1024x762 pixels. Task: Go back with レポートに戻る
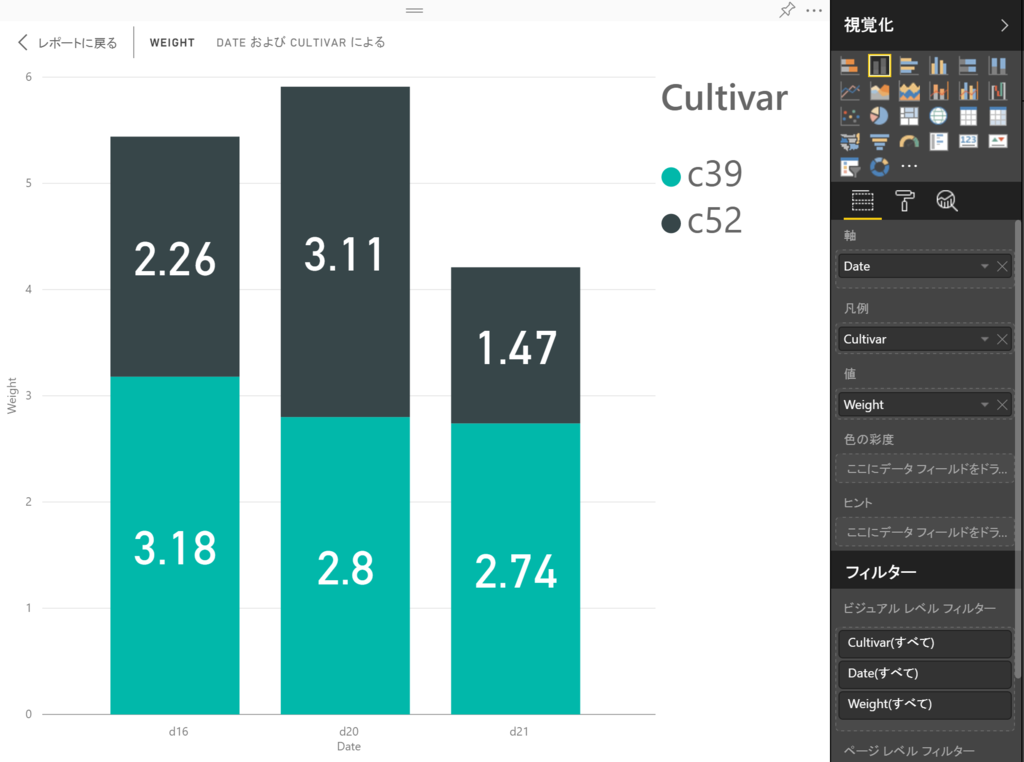(x=67, y=43)
